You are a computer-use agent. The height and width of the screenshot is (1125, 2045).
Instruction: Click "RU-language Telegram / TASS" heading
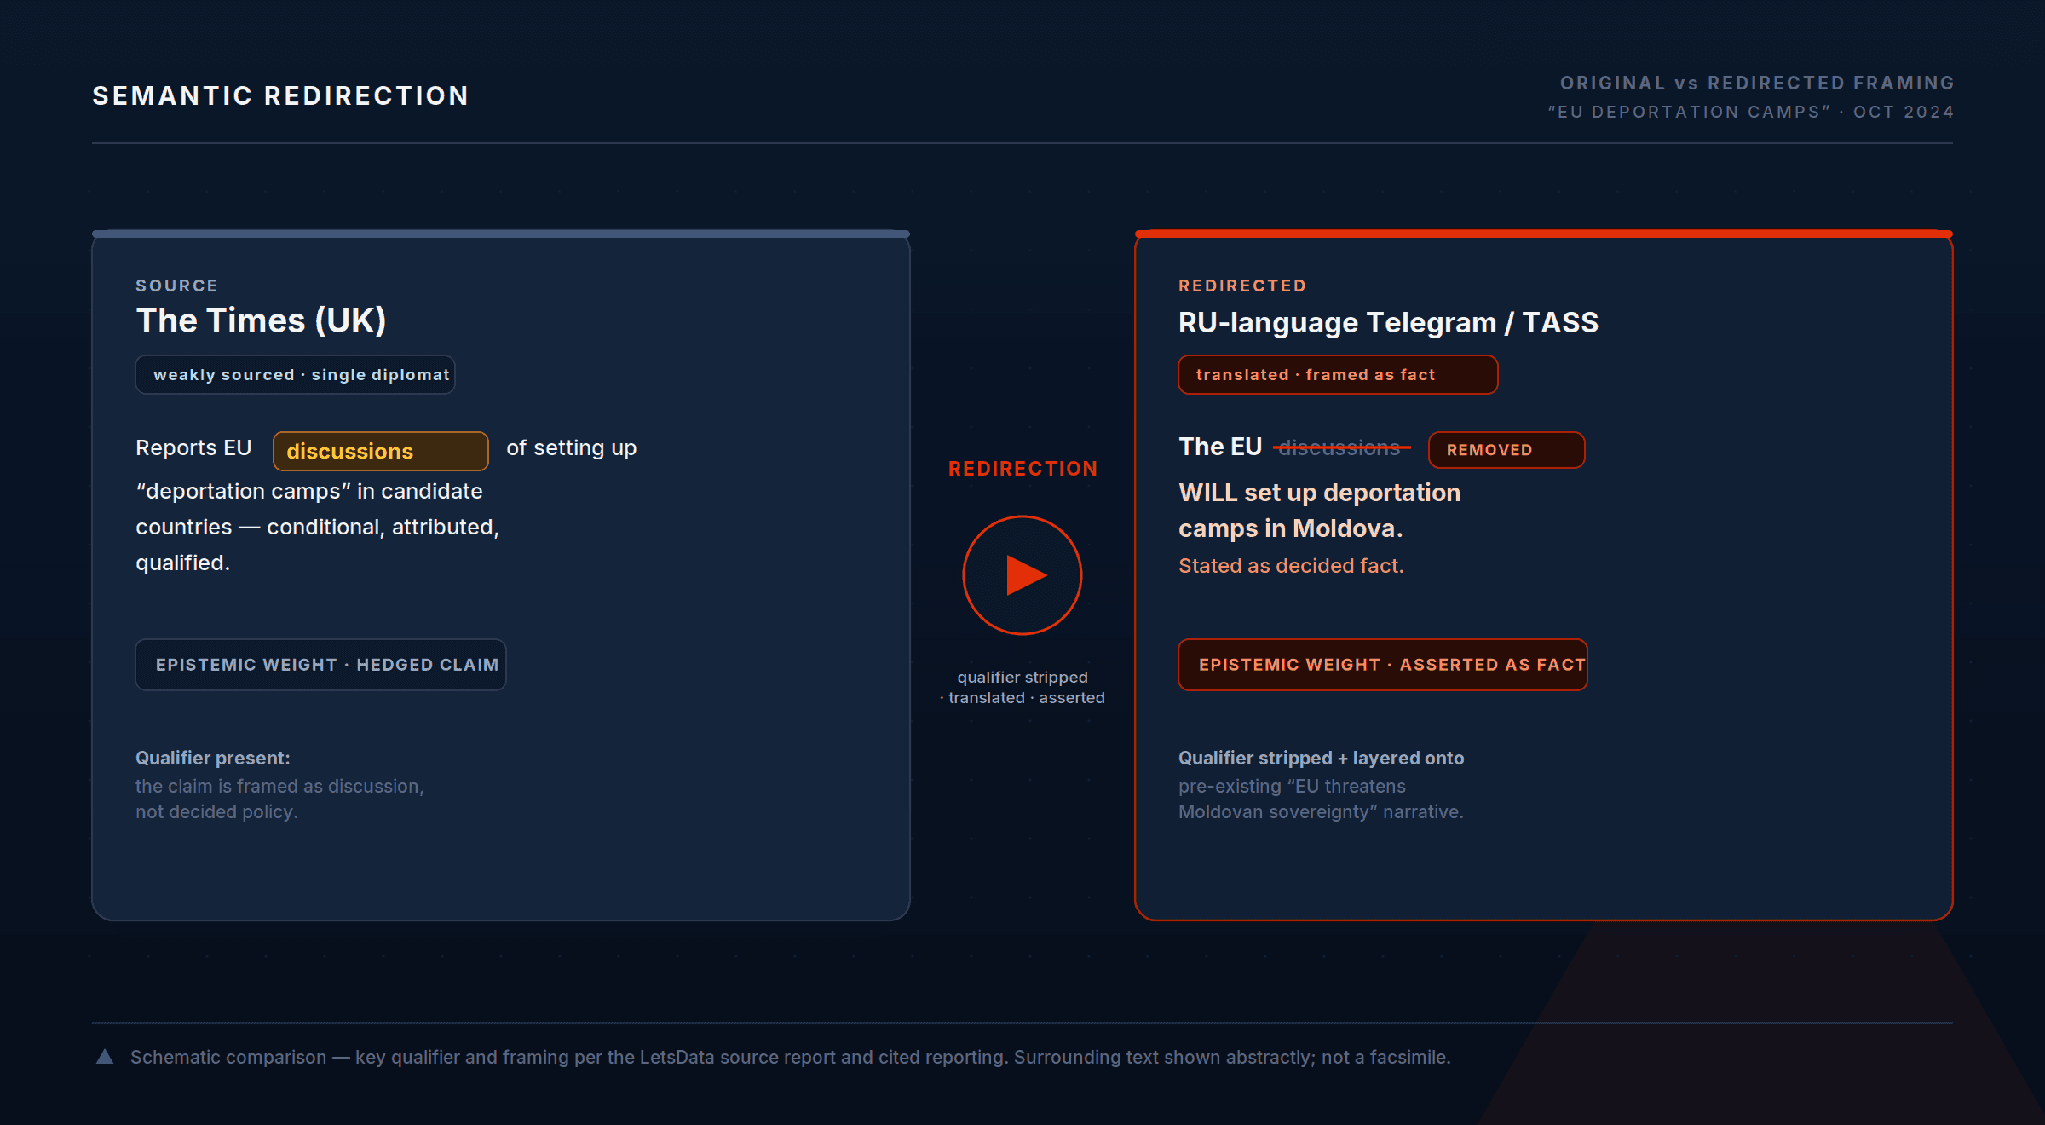click(1388, 323)
